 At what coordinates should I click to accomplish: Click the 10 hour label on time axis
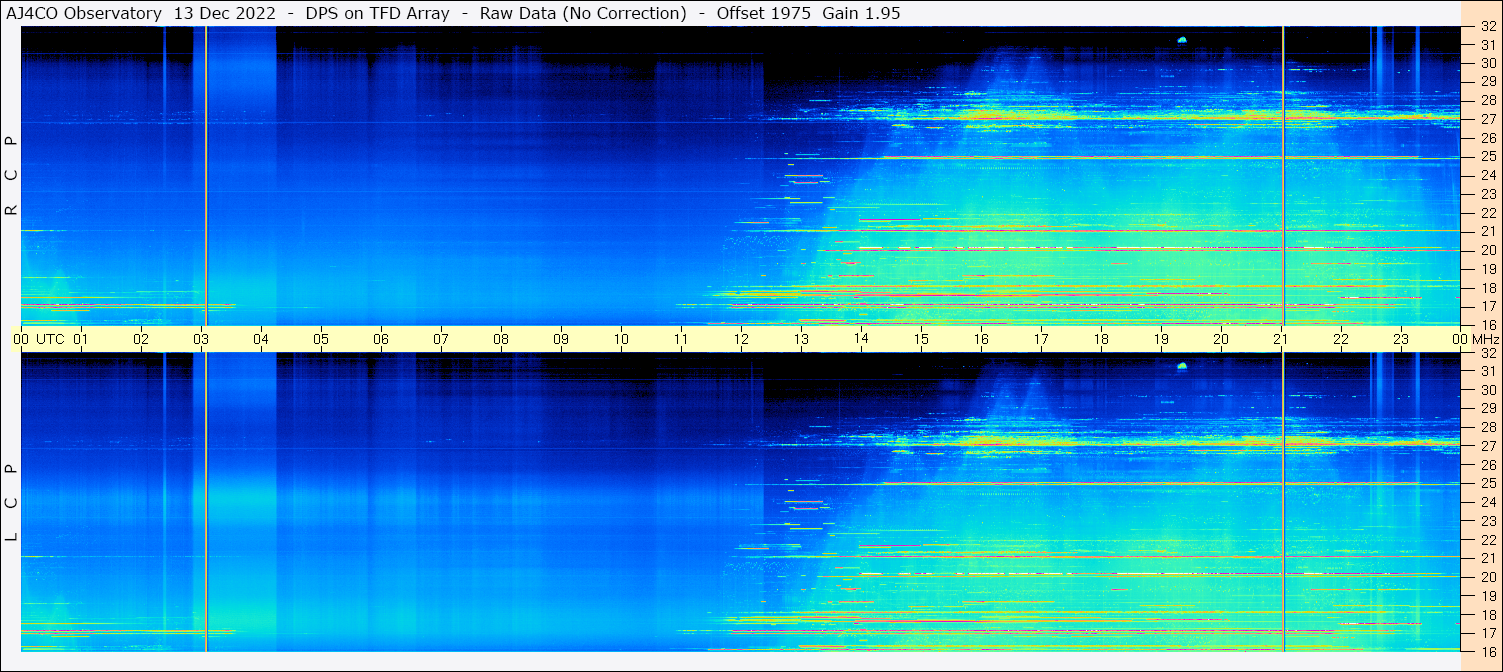(621, 339)
